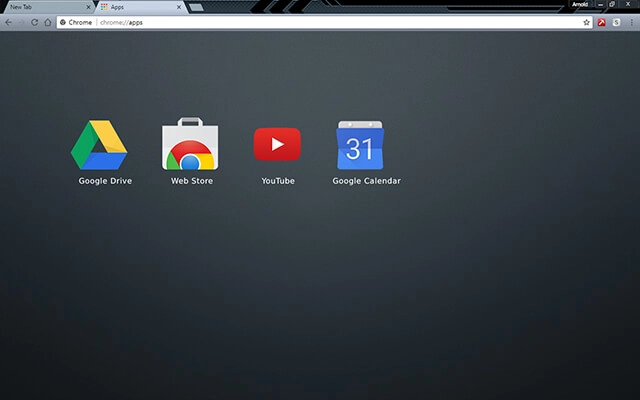Click the forward navigation arrow

(21, 22)
